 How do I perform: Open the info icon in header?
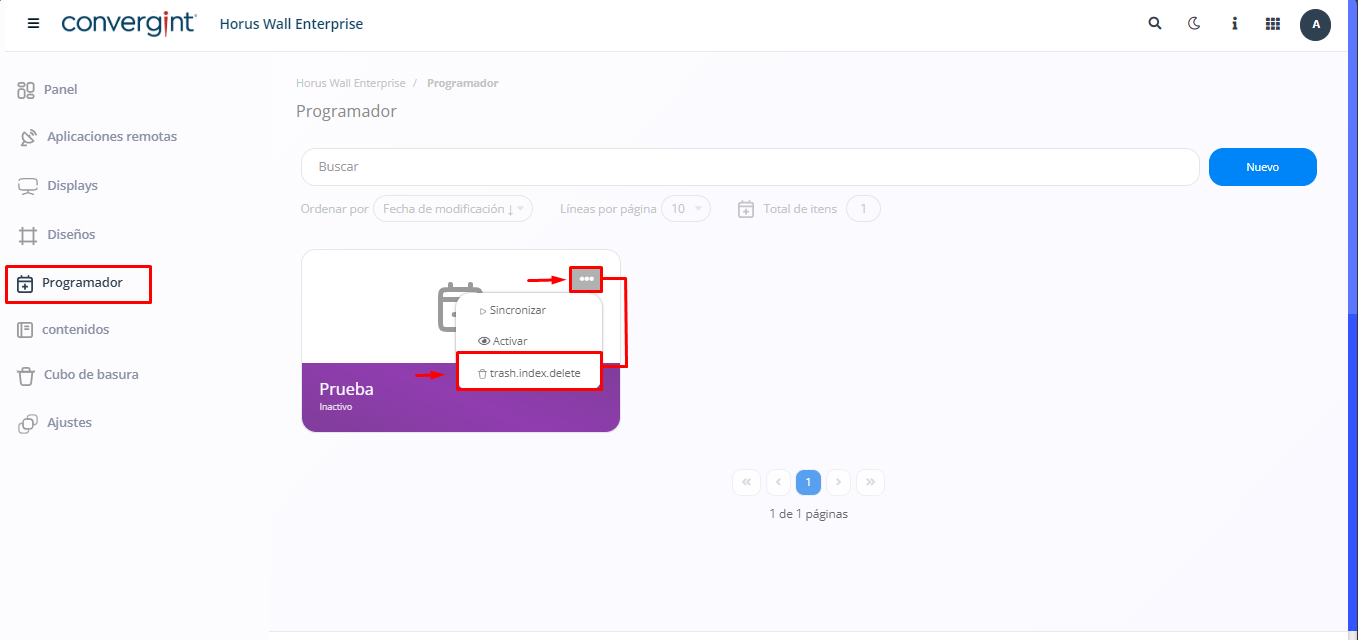1234,24
